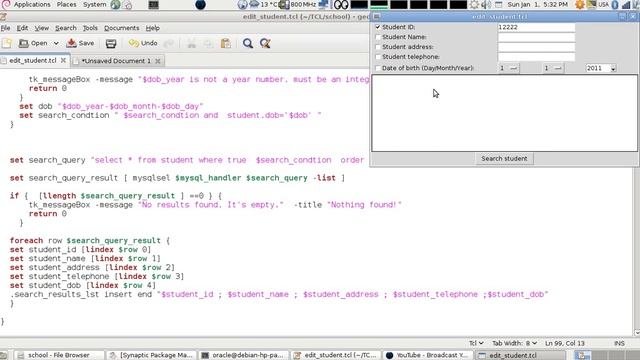This screenshot has width=640, height=360.
Task: Open the File menu in gedit
Action: [x=5, y=28]
